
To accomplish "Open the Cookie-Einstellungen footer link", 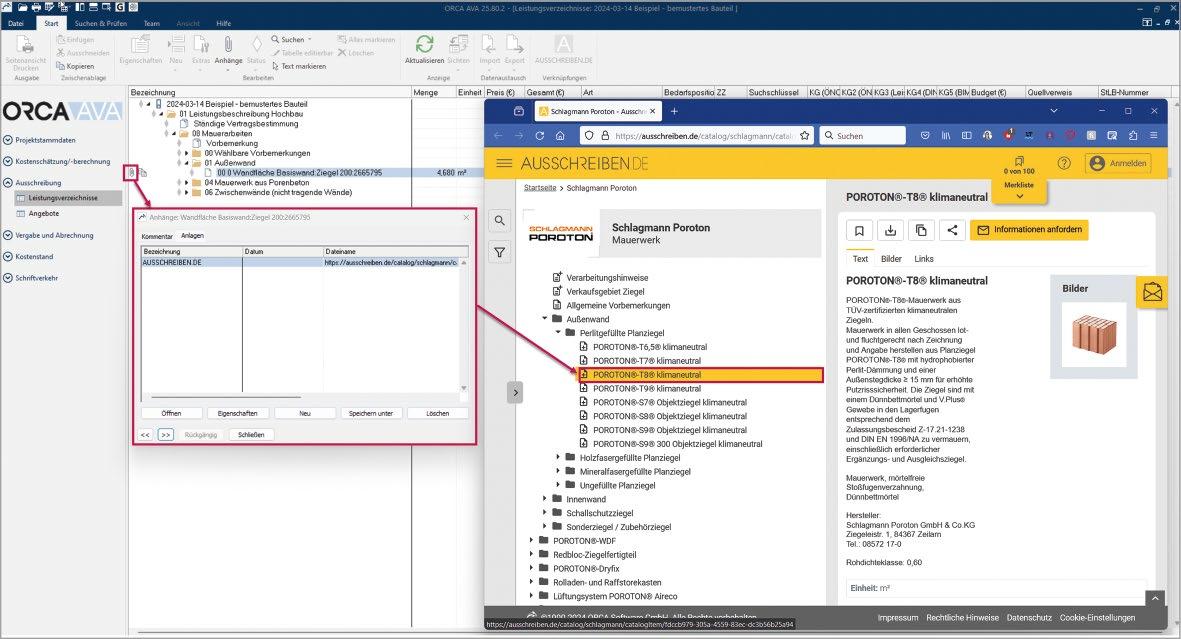I will tap(1097, 617).
